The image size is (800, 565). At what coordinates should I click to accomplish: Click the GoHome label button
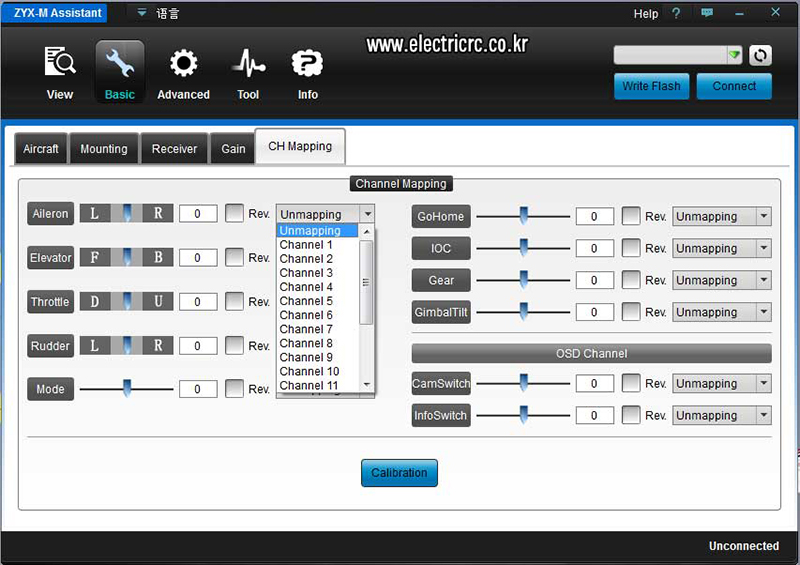point(441,216)
